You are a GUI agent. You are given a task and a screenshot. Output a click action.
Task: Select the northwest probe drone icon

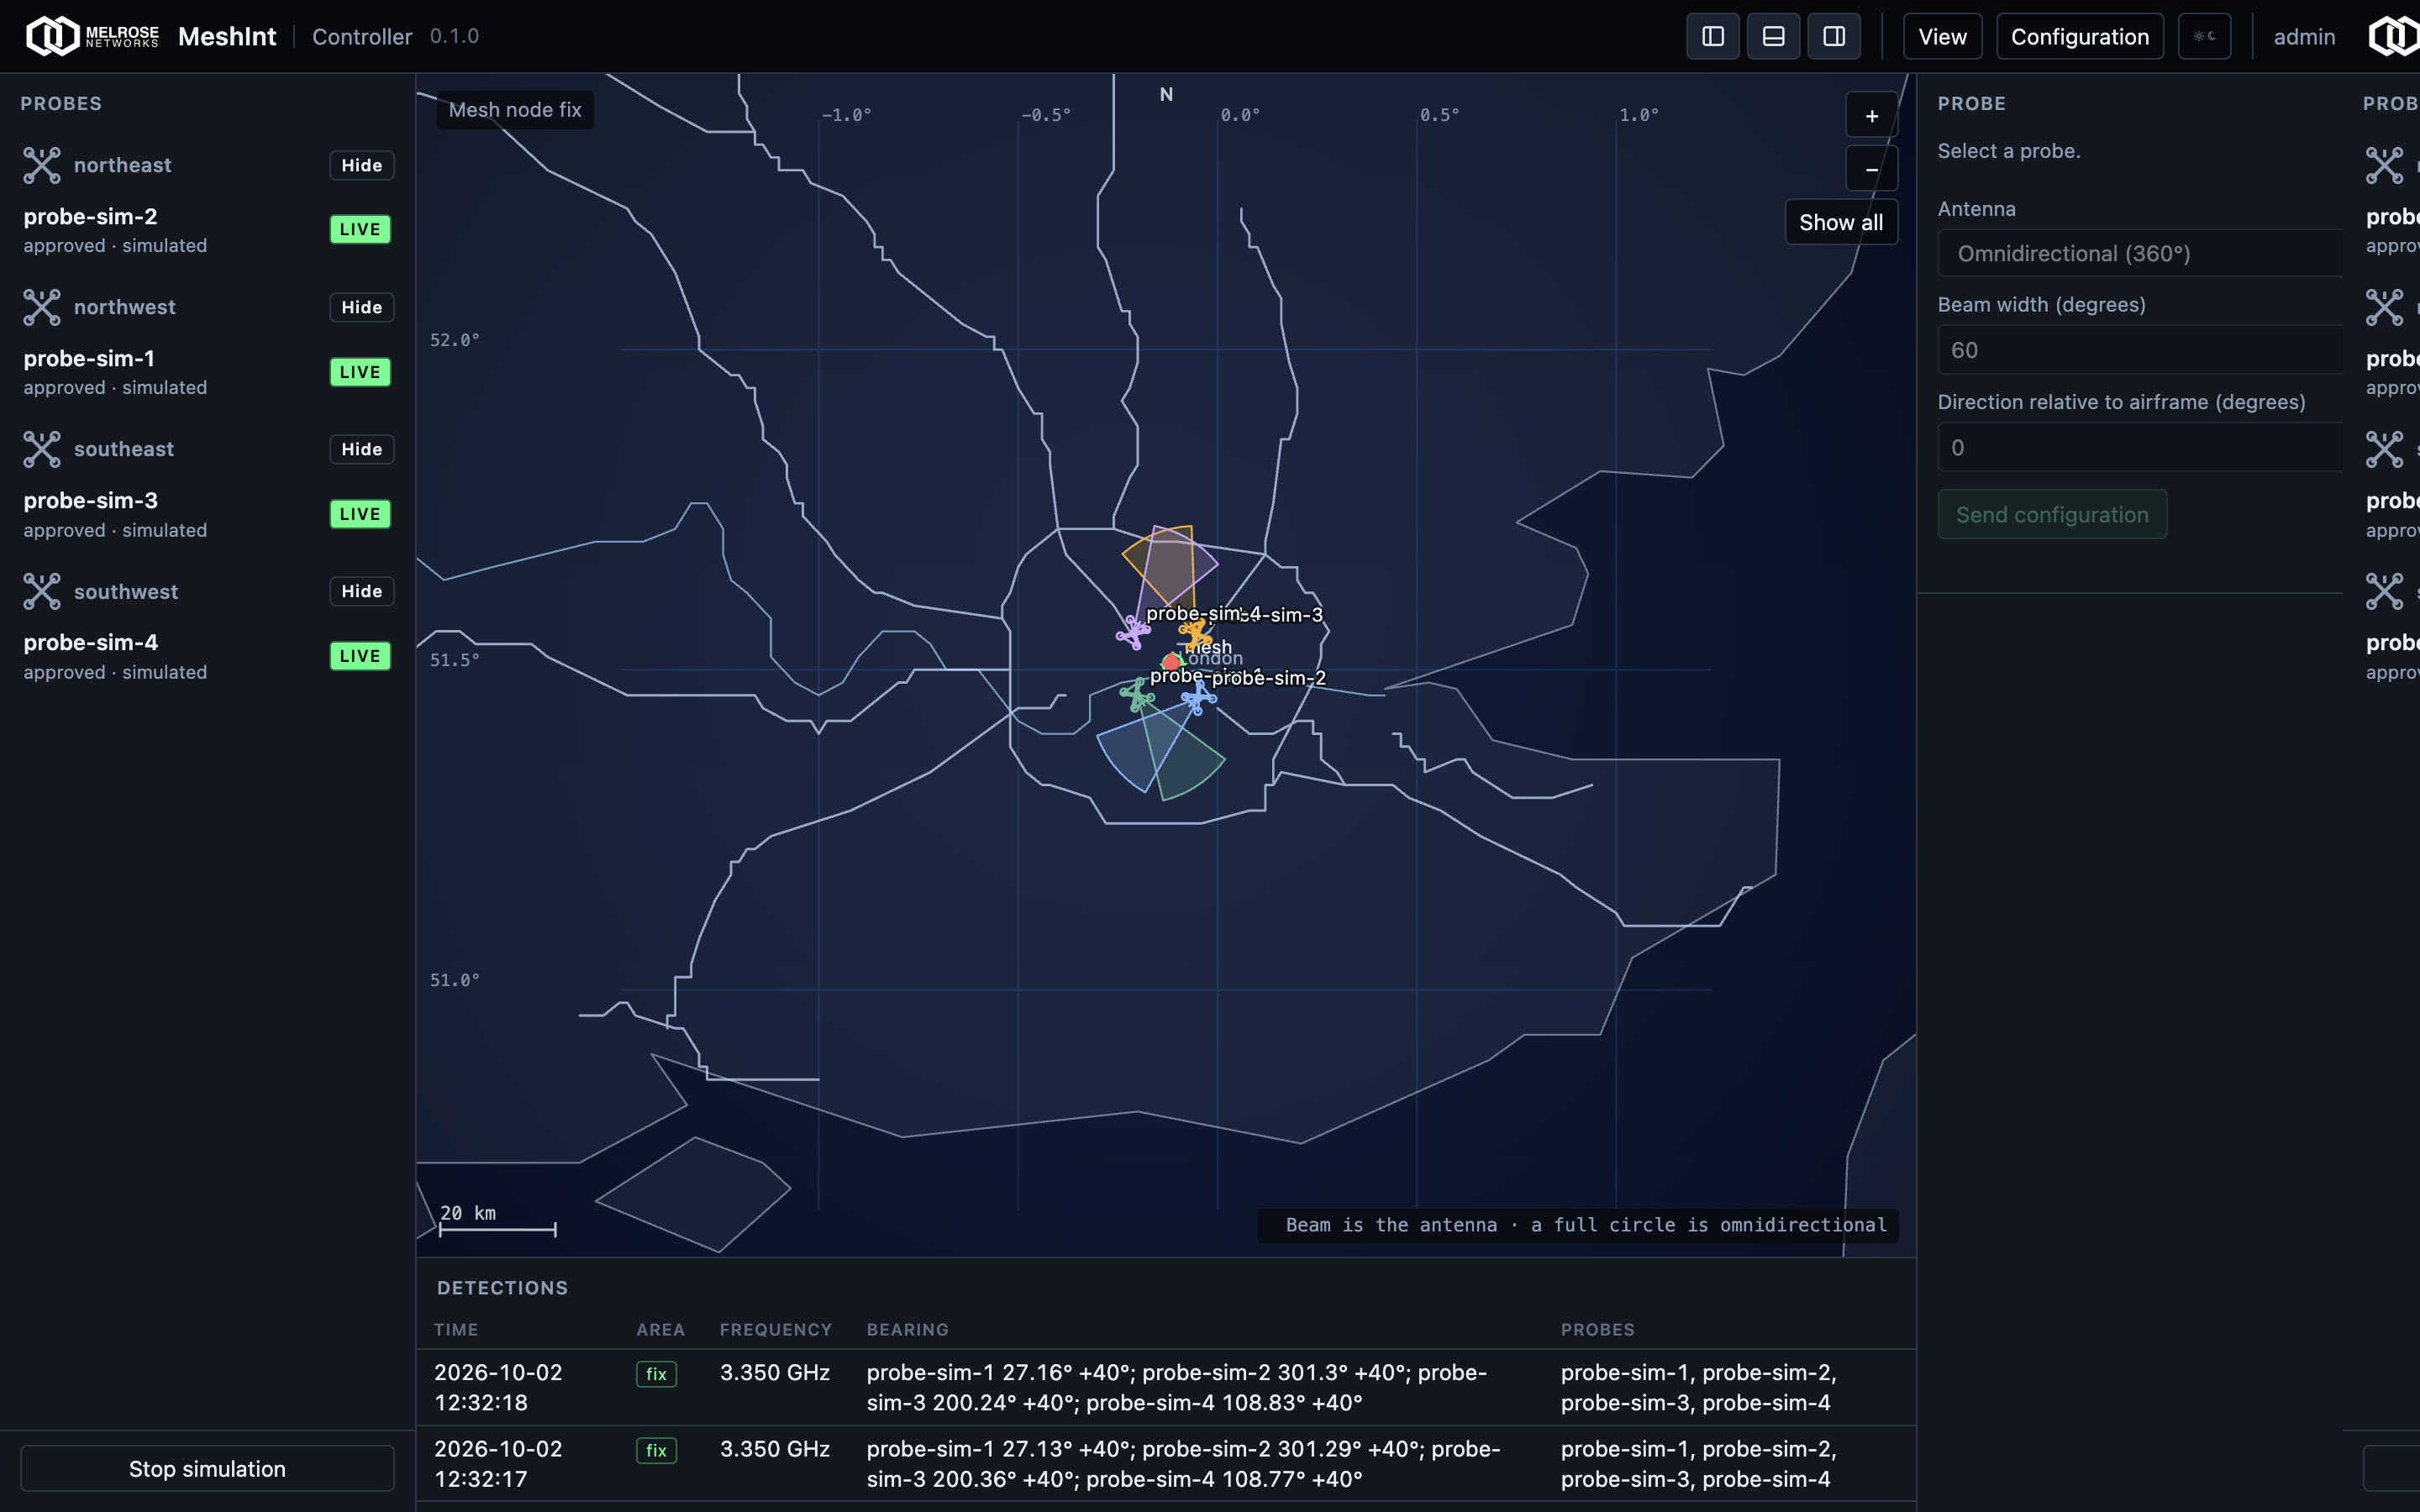click(42, 307)
